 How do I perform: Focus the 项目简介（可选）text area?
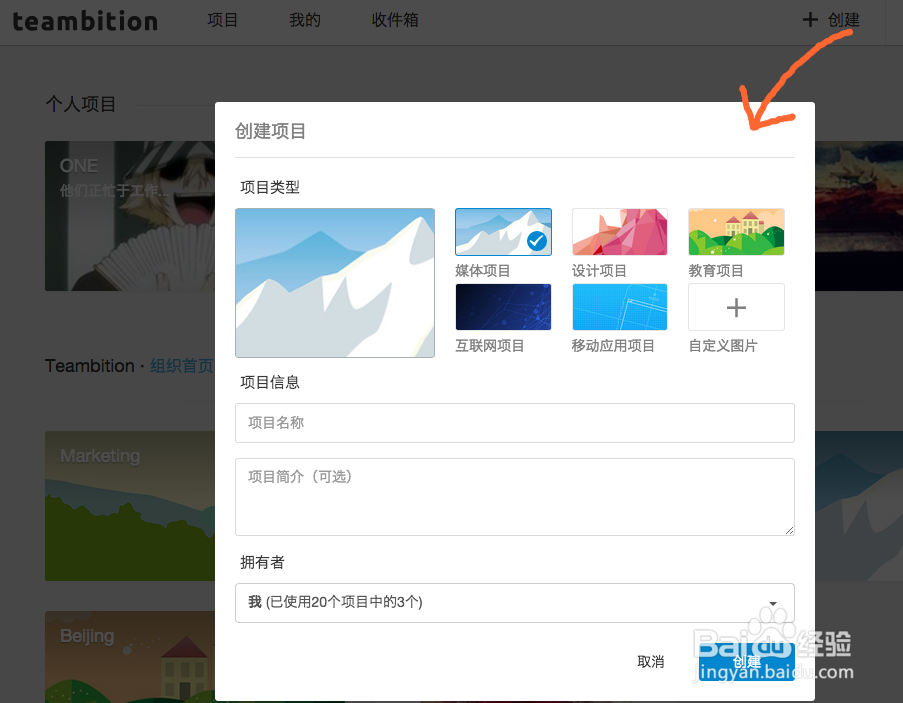tap(514, 497)
